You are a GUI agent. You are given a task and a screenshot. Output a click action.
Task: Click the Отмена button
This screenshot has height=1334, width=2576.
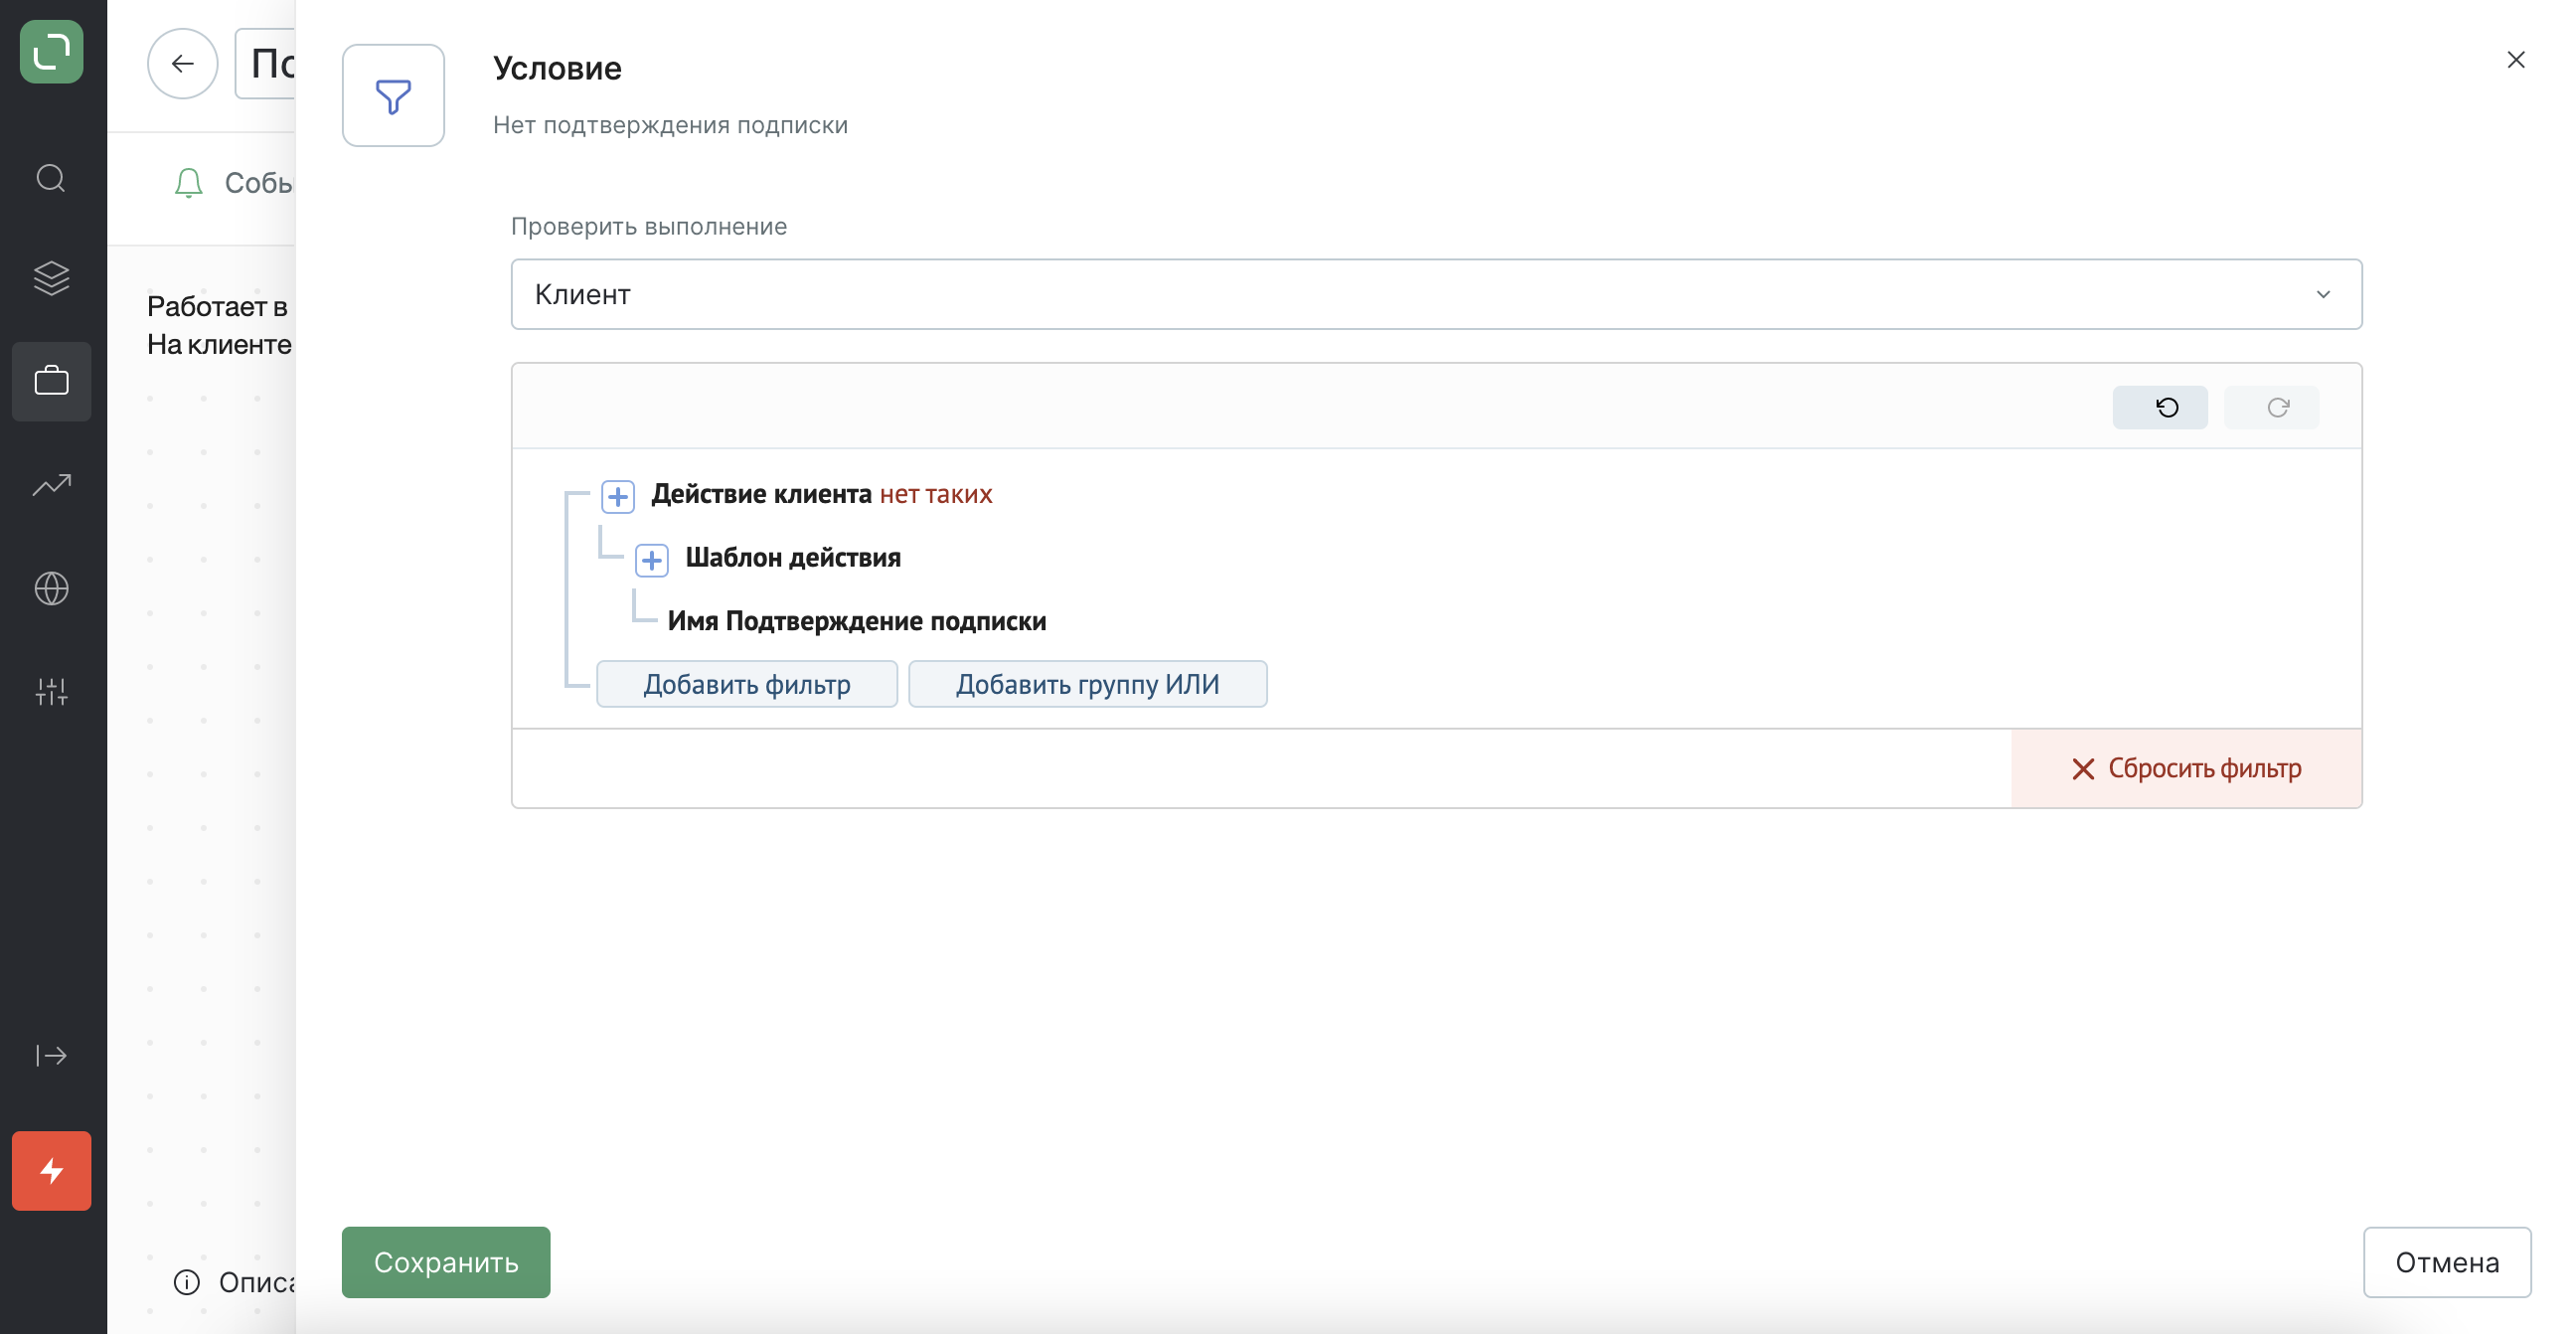click(x=2447, y=1262)
